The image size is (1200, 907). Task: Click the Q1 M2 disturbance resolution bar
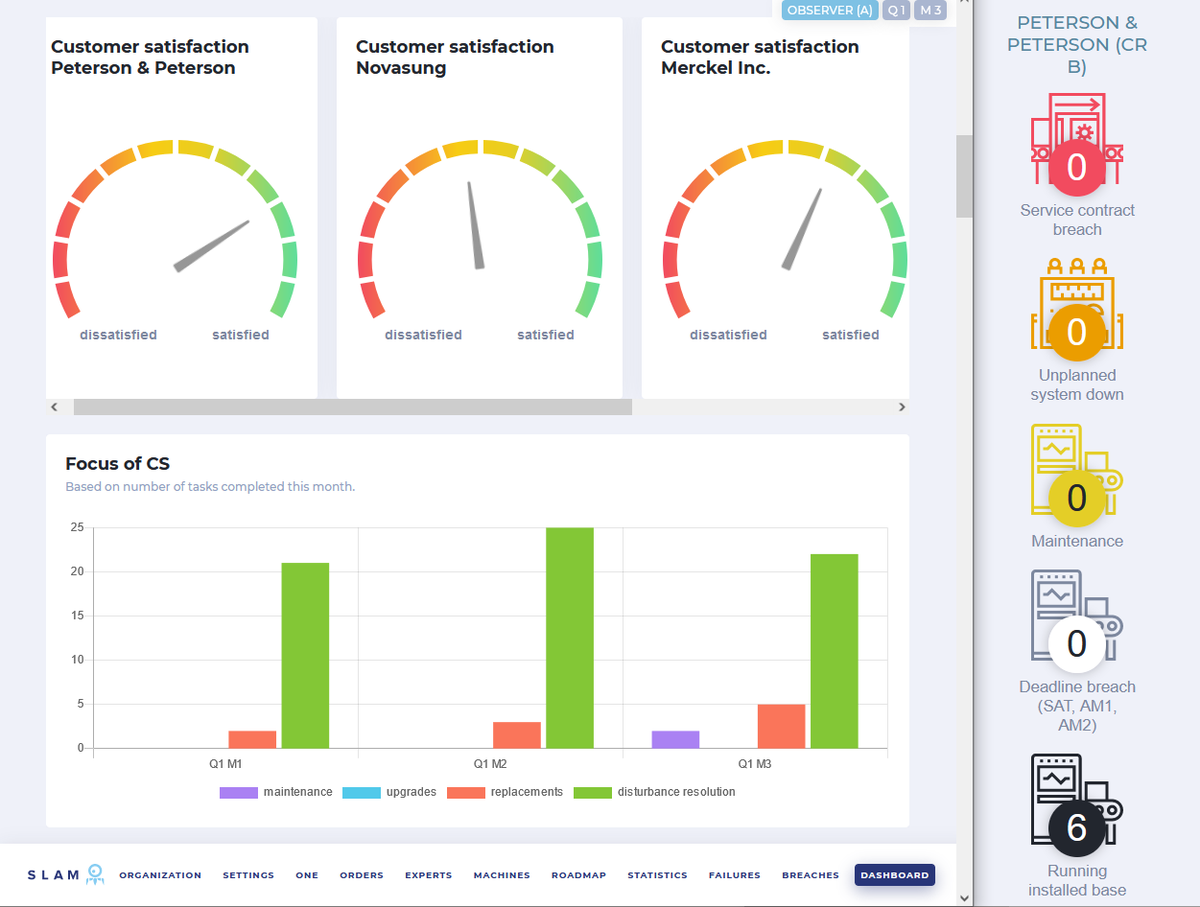(x=570, y=638)
